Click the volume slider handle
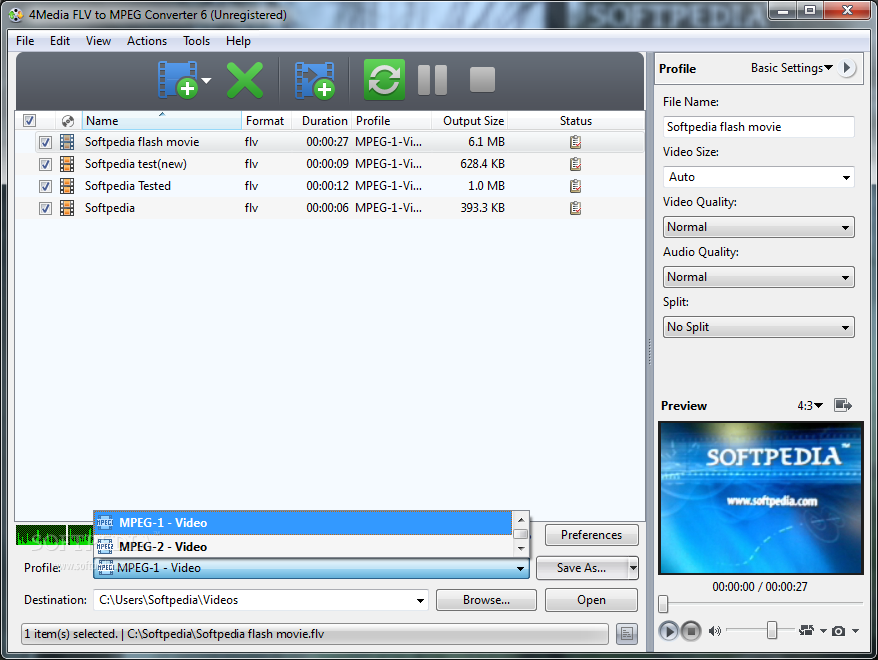878x660 pixels. pos(772,630)
